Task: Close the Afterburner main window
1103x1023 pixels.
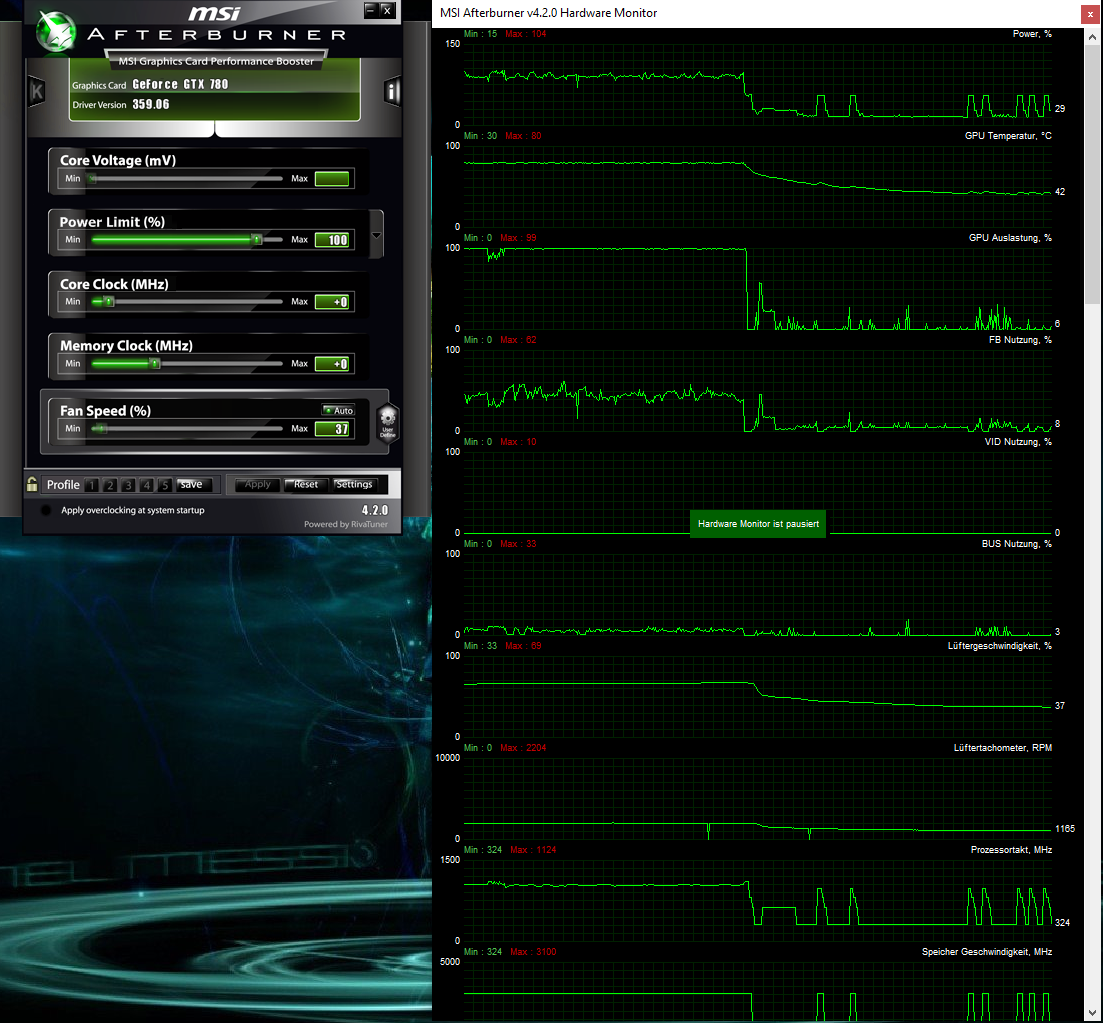Action: point(387,10)
